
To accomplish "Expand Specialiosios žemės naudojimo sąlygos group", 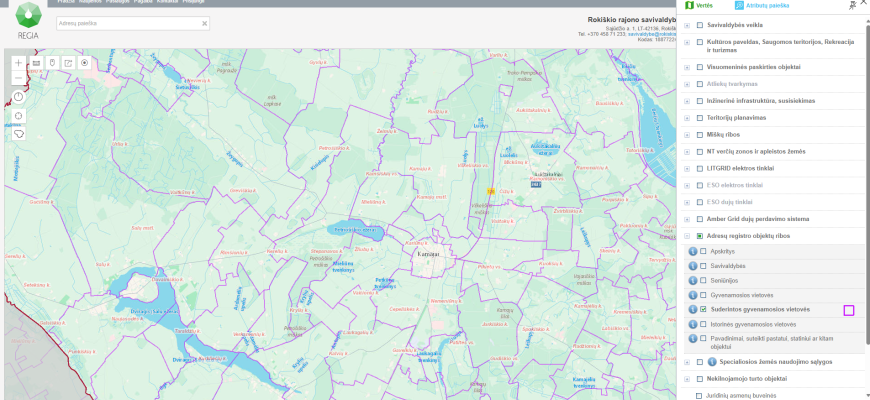I will click(x=687, y=362).
